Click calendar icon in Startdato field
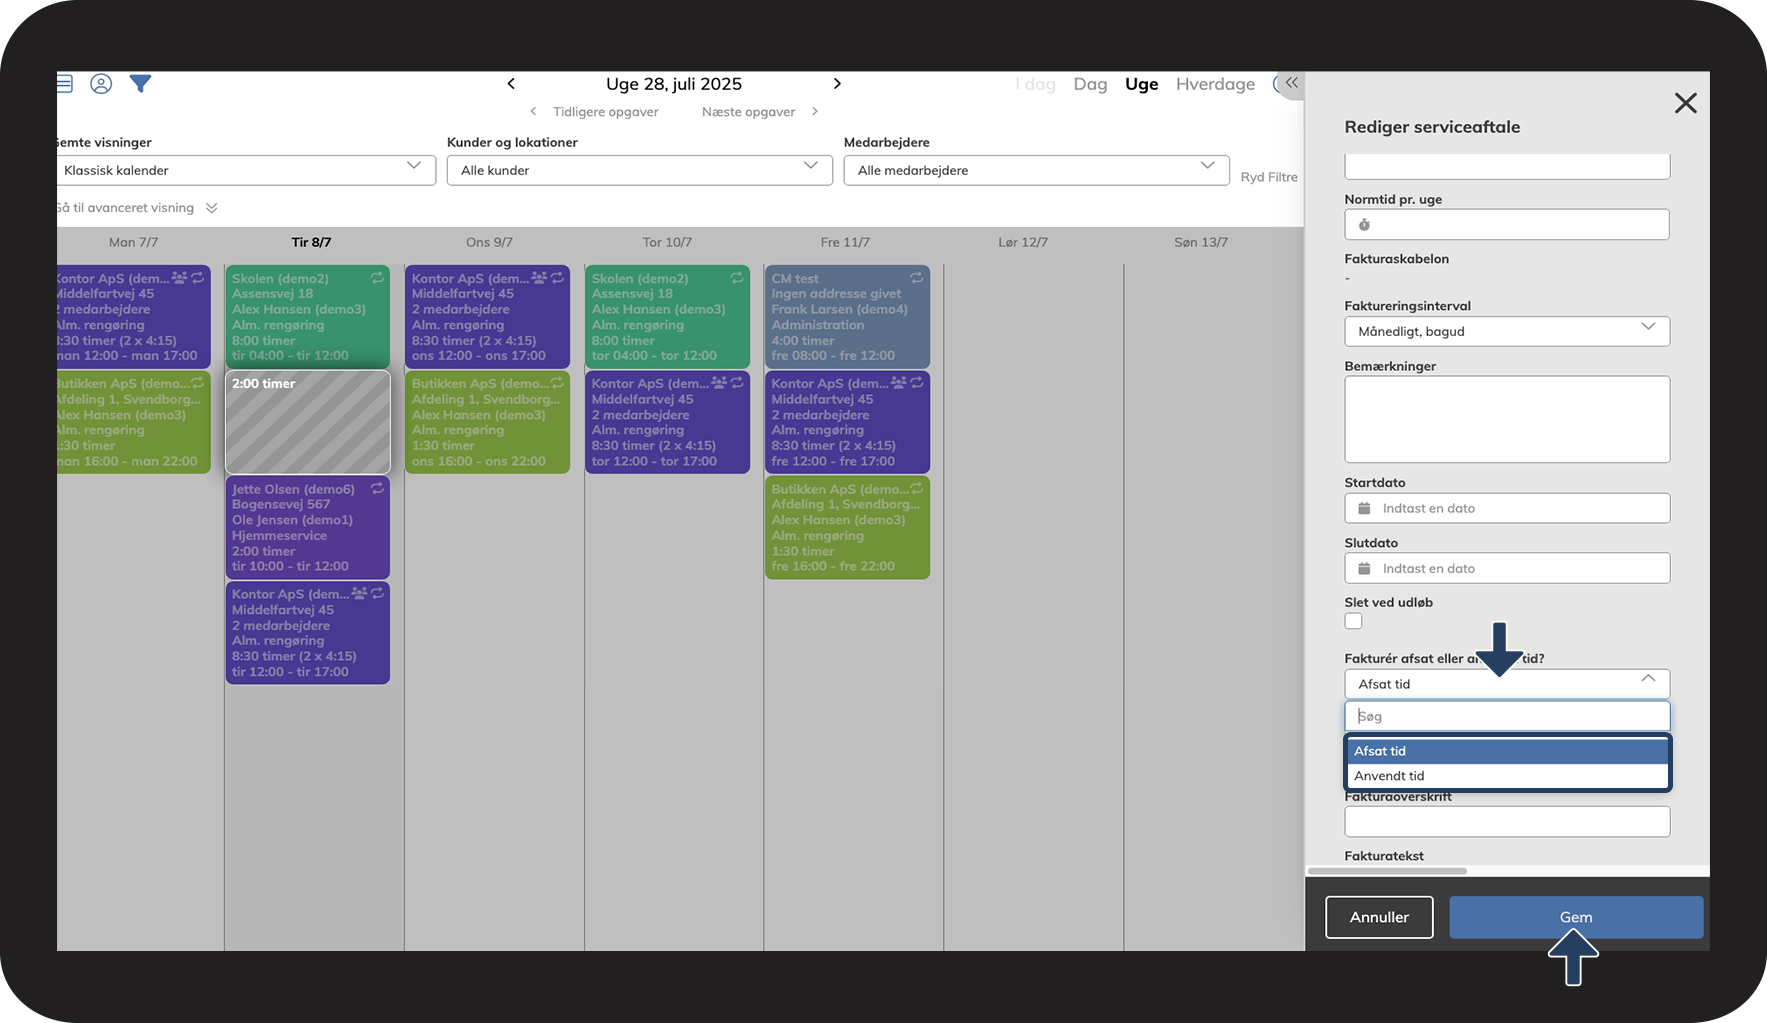Screen dimensions: 1767x1023 1364,508
